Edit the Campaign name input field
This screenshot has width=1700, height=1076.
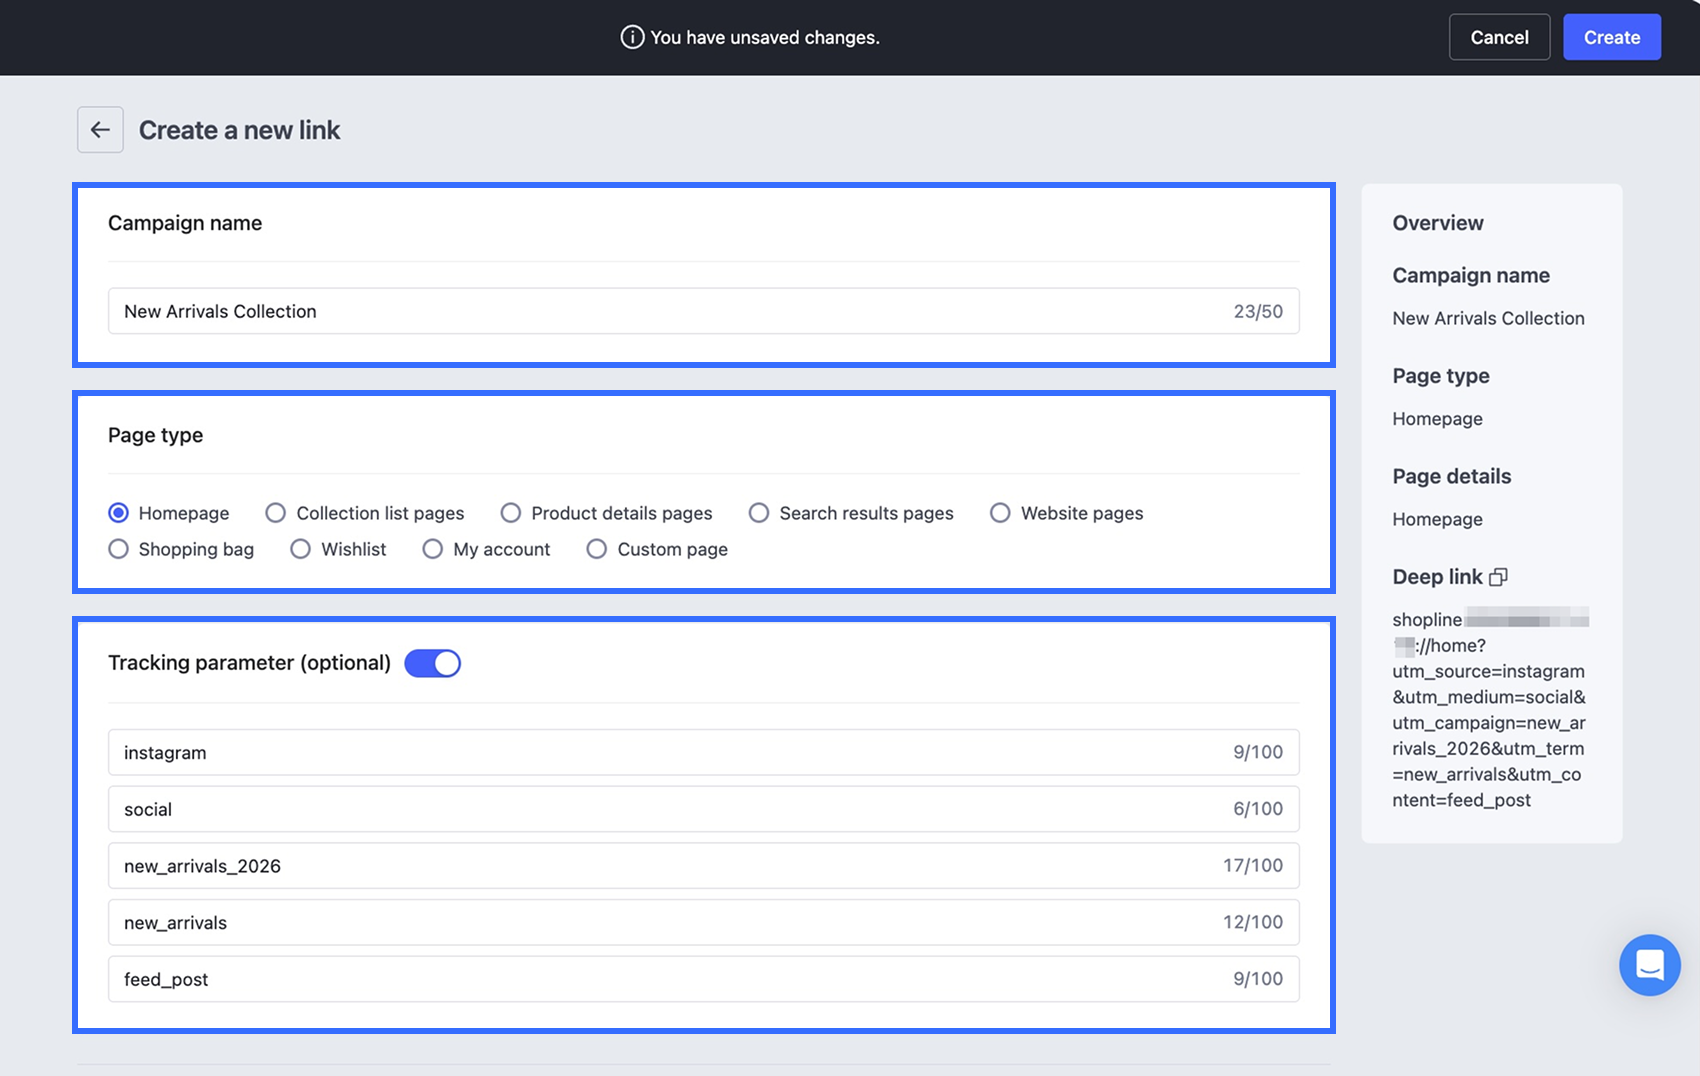click(703, 311)
